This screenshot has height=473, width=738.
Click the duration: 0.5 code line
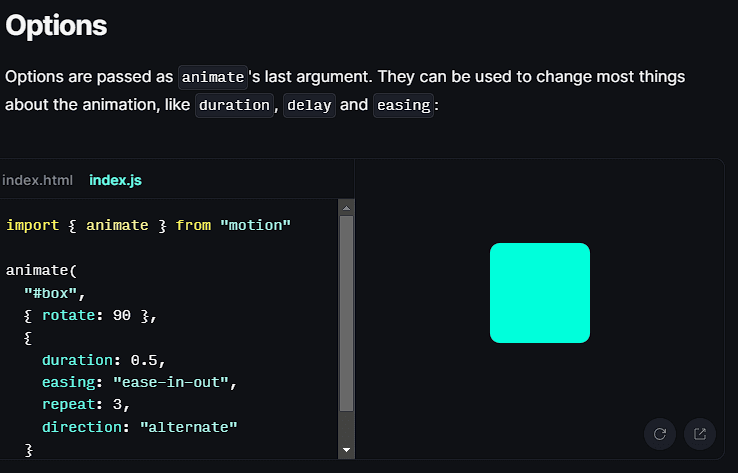(x=103, y=360)
